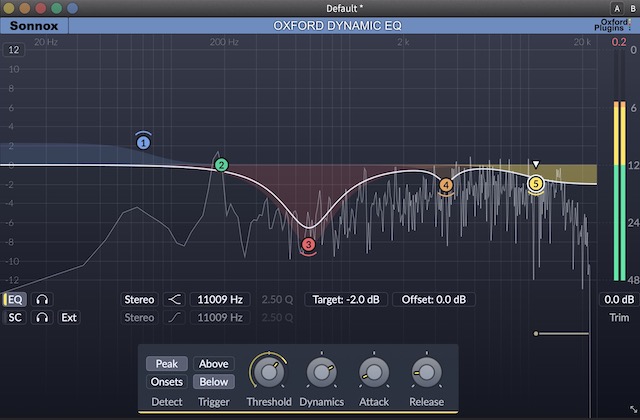The image size is (640, 420).
Task: Open the EQ Stereo channel dropdown
Action: [x=139, y=299]
